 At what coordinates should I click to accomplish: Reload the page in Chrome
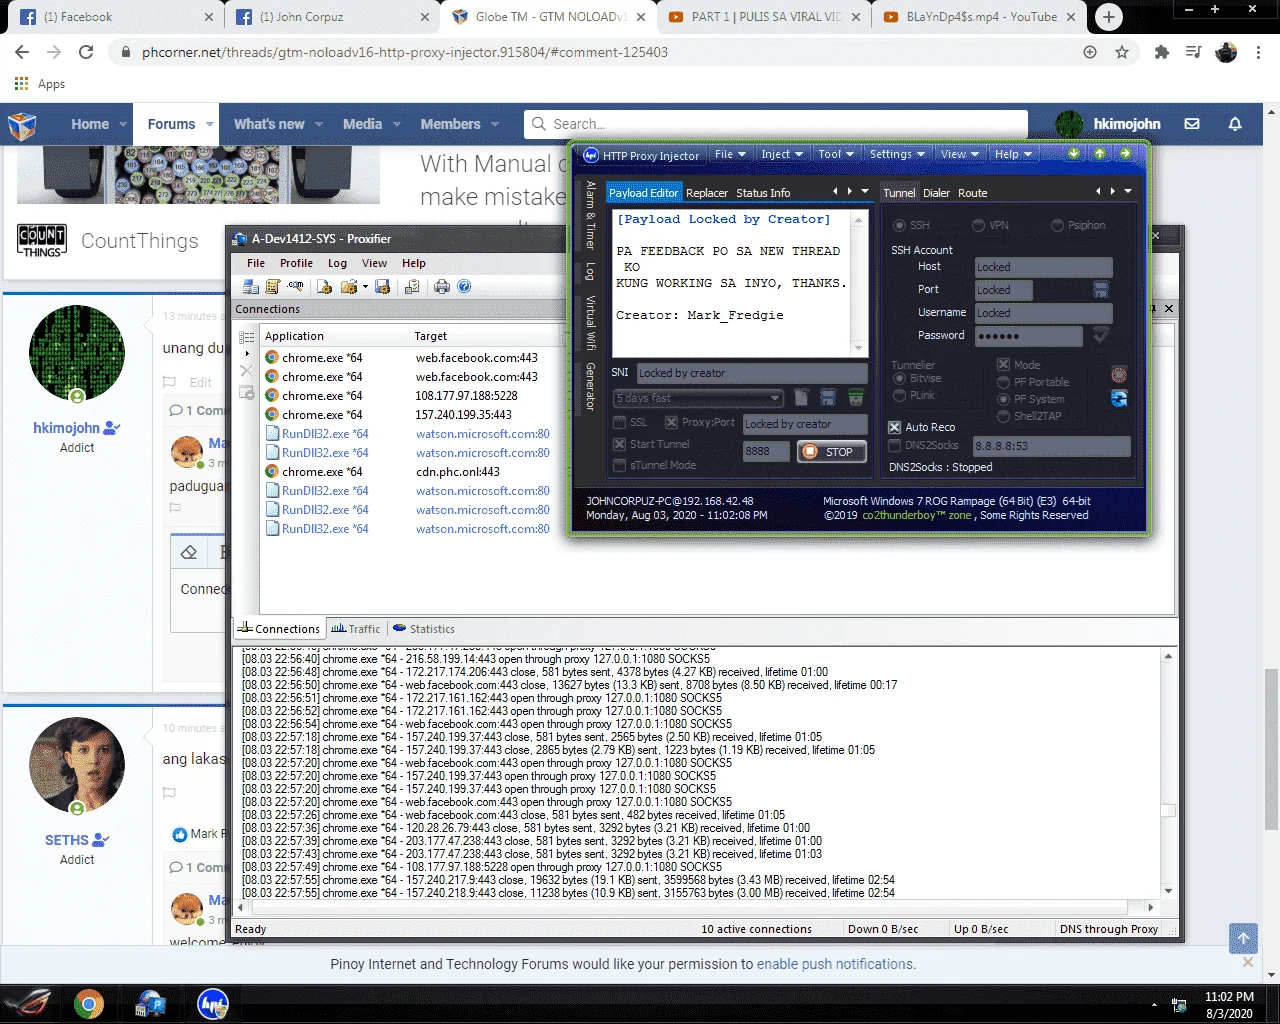pos(86,52)
